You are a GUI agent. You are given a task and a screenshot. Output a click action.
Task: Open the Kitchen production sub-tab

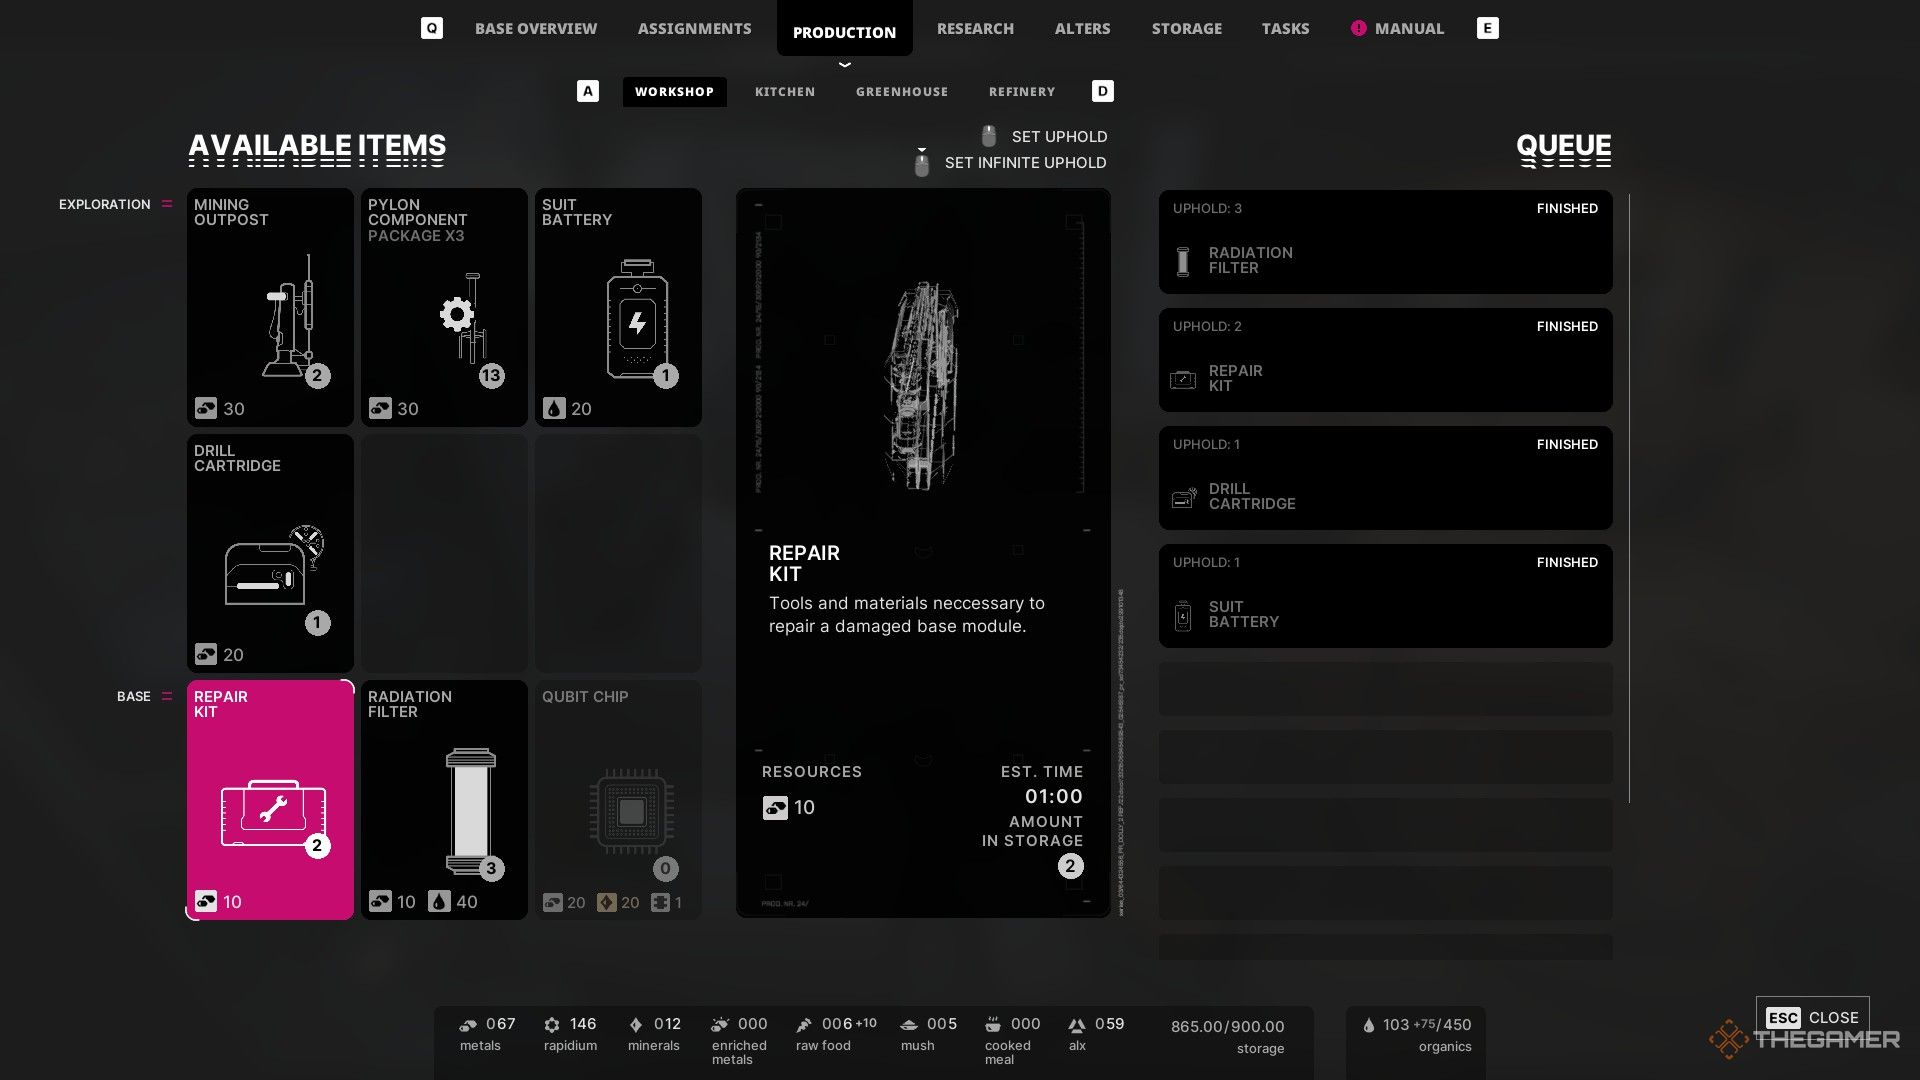click(x=785, y=91)
